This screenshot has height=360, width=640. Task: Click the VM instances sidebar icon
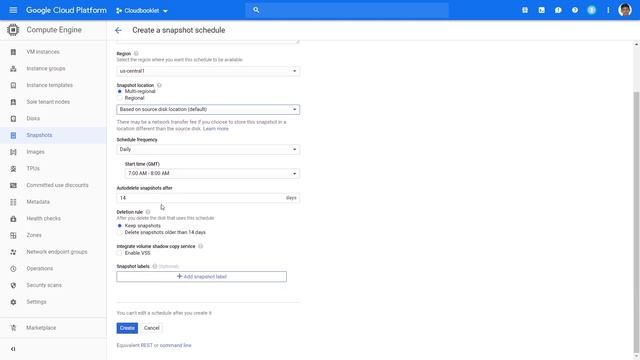(x=13, y=52)
